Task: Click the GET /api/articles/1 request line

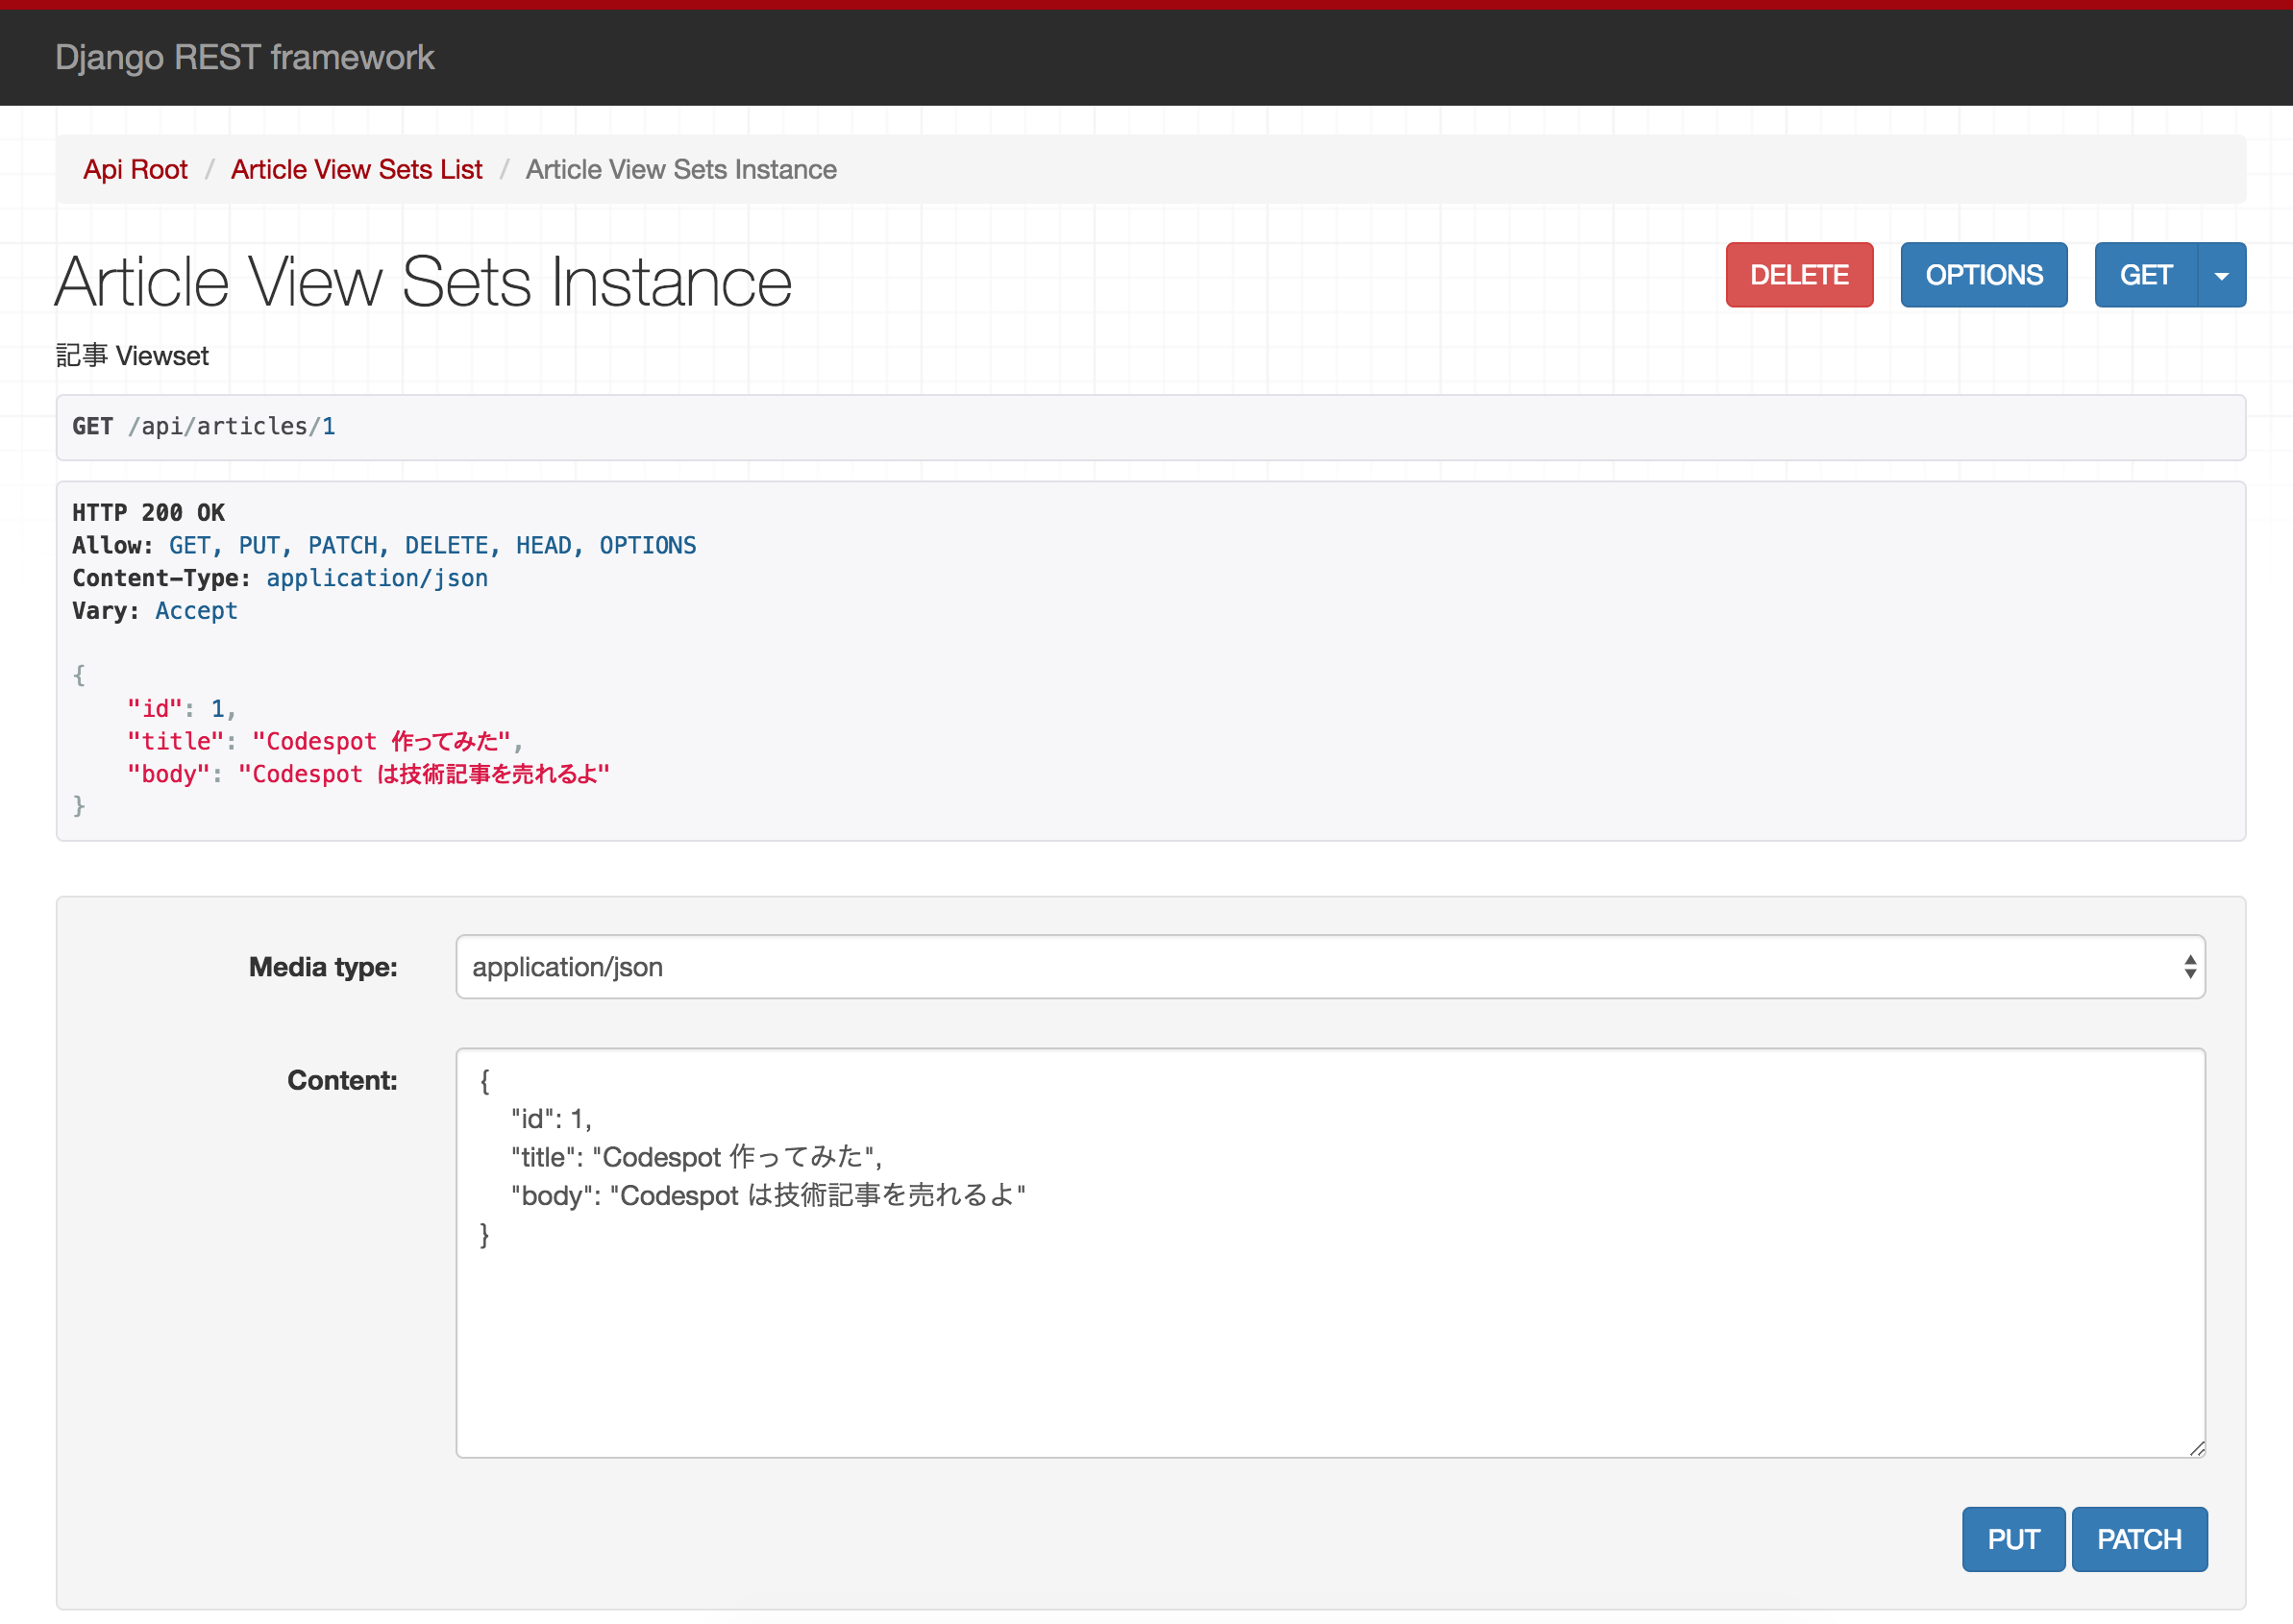Action: (x=204, y=427)
